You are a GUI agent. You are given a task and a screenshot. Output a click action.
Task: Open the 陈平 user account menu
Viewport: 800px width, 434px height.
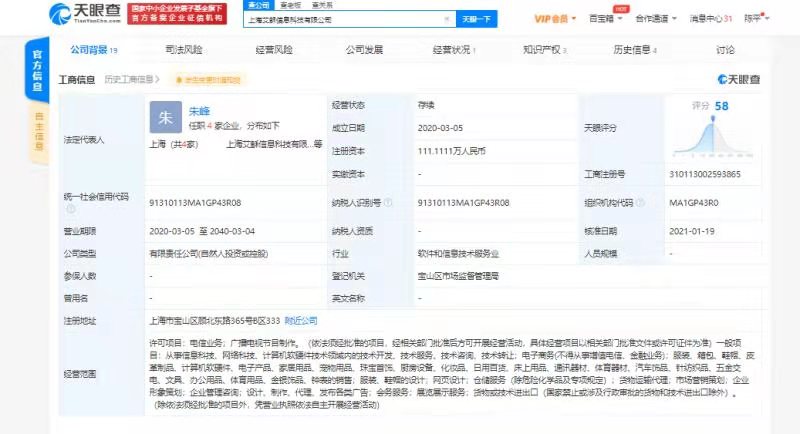pos(756,19)
